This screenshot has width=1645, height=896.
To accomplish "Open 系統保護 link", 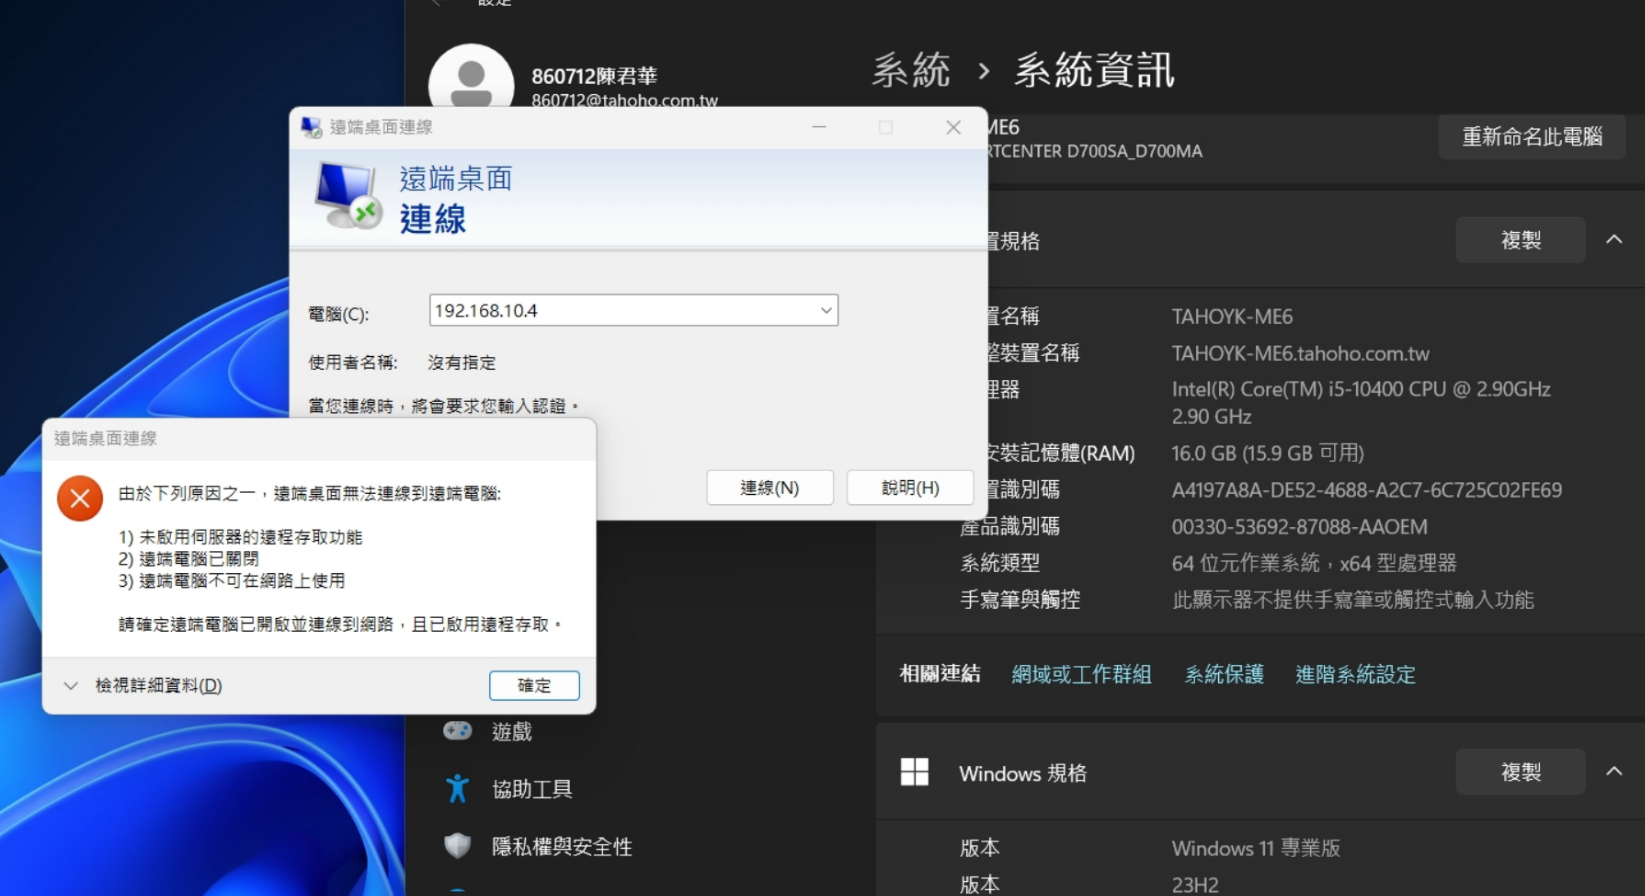I will 1224,674.
